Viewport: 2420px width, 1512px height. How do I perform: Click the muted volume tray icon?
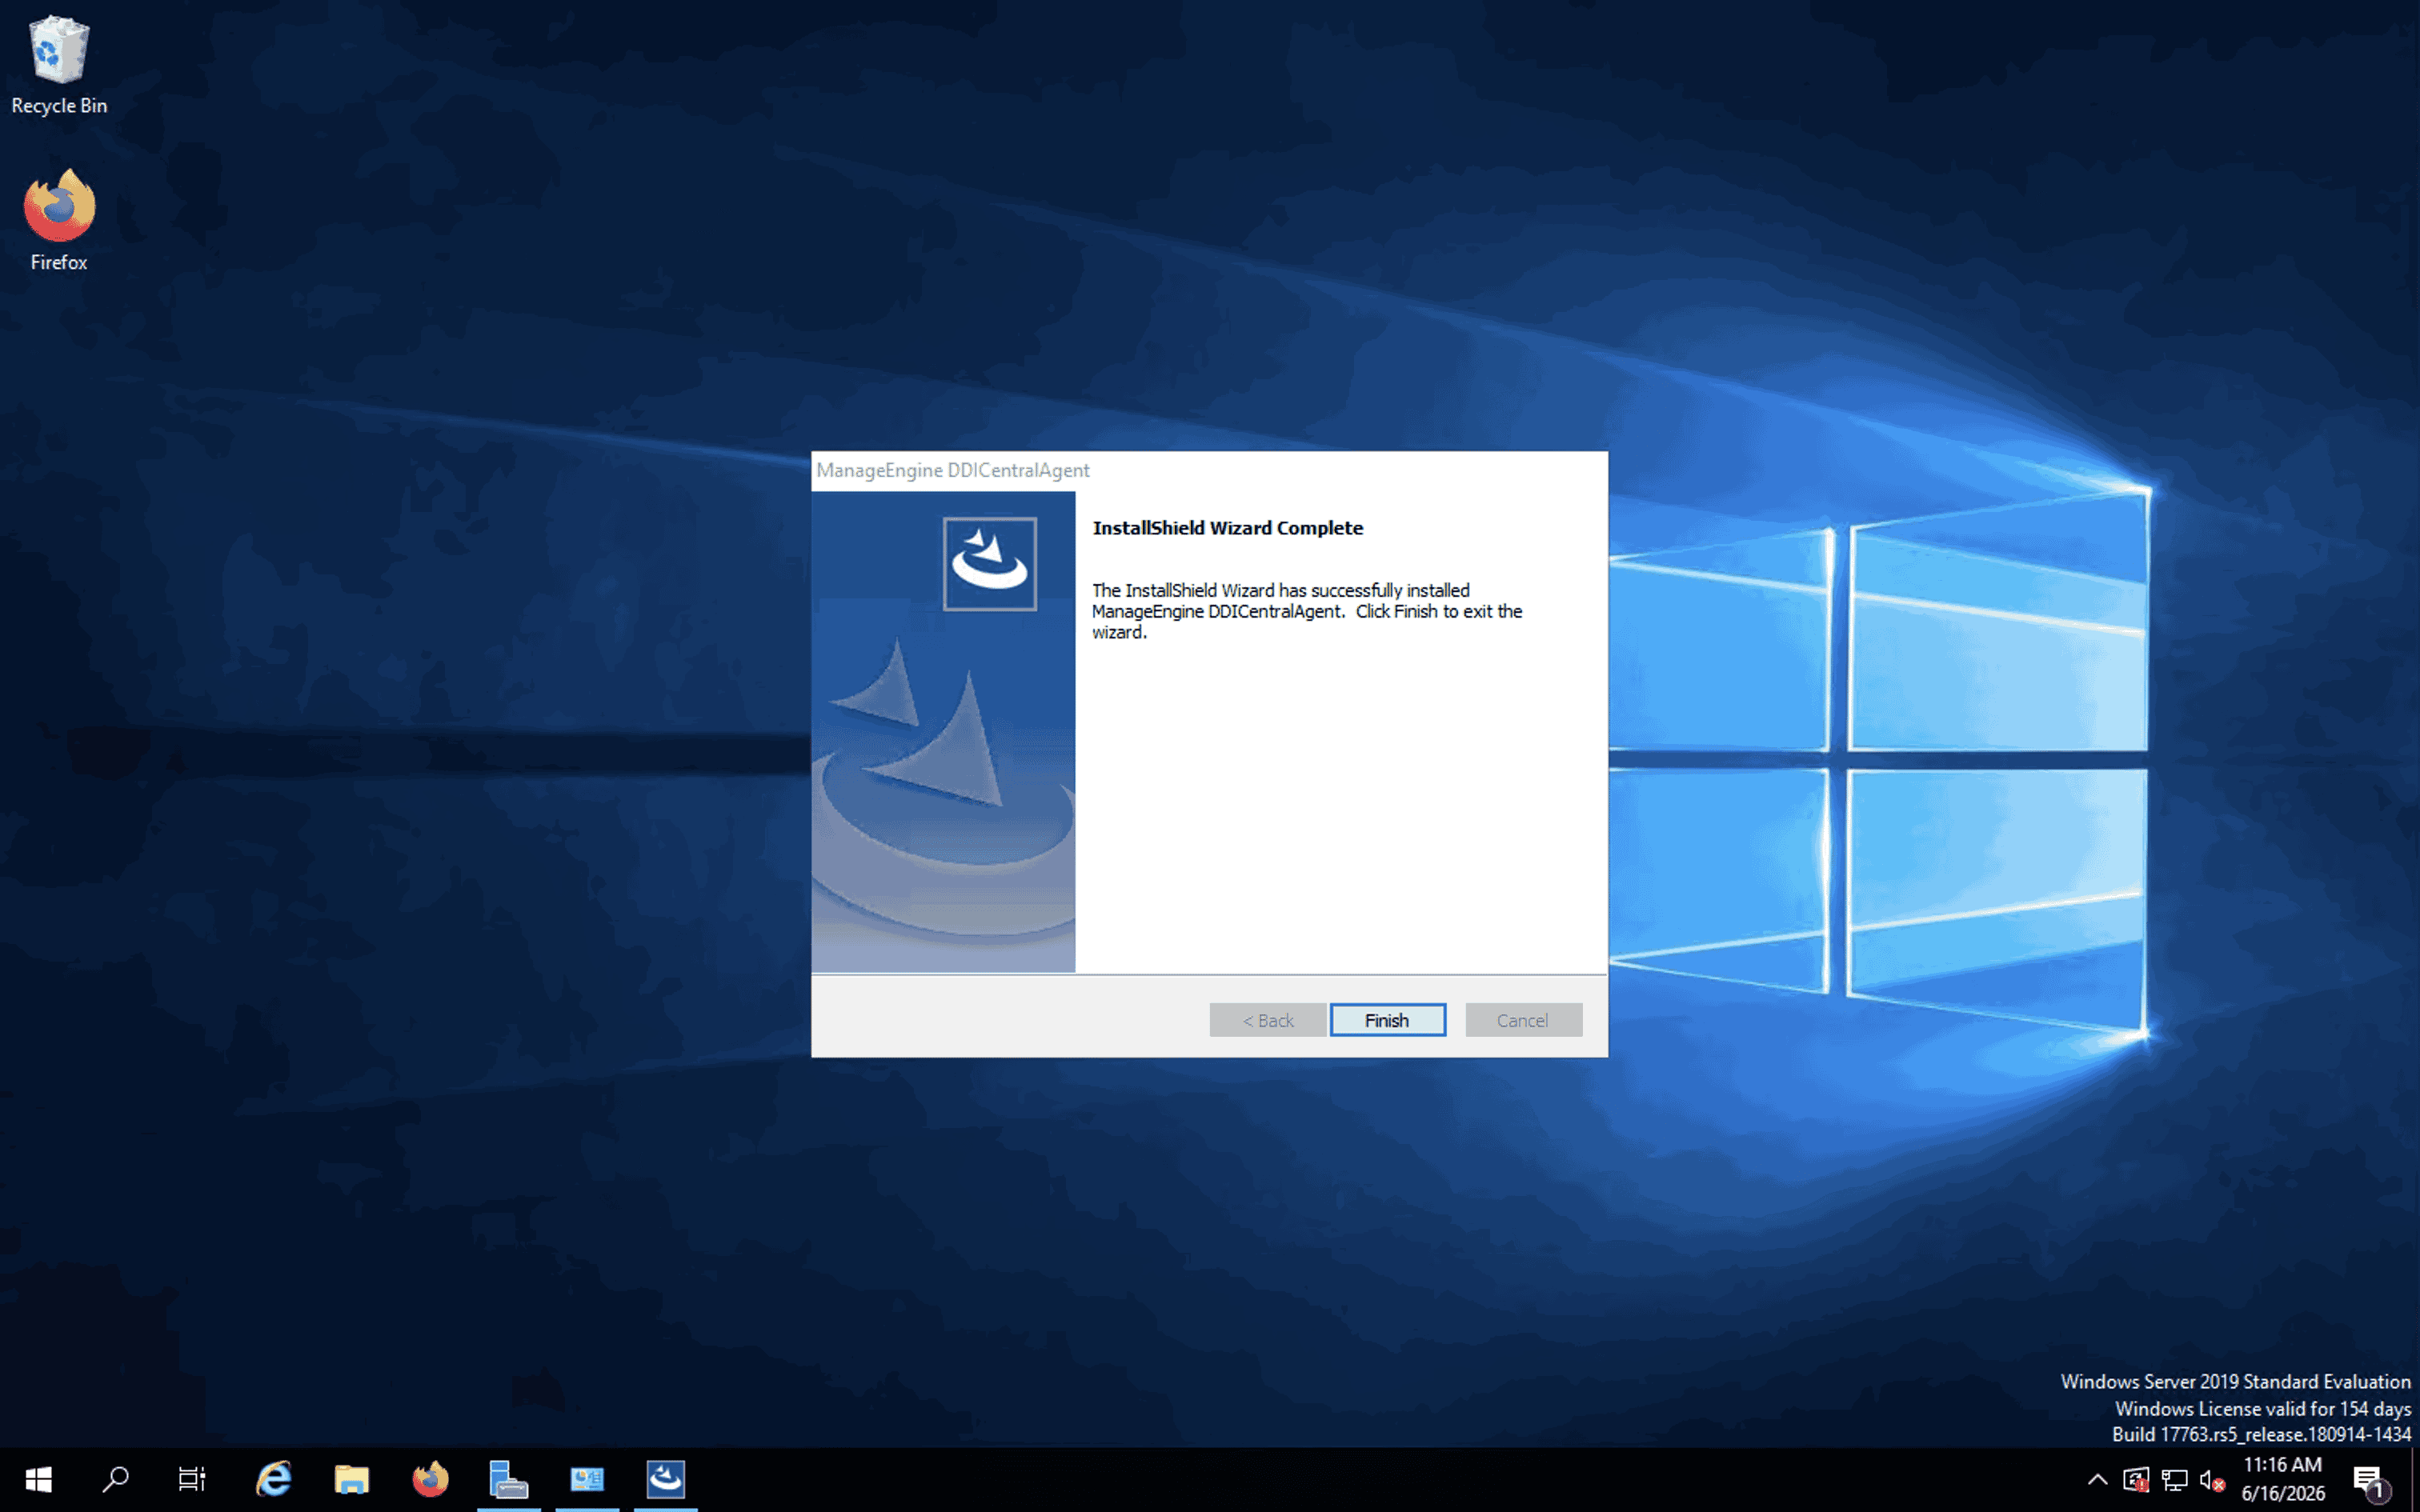pyautogui.click(x=2212, y=1480)
